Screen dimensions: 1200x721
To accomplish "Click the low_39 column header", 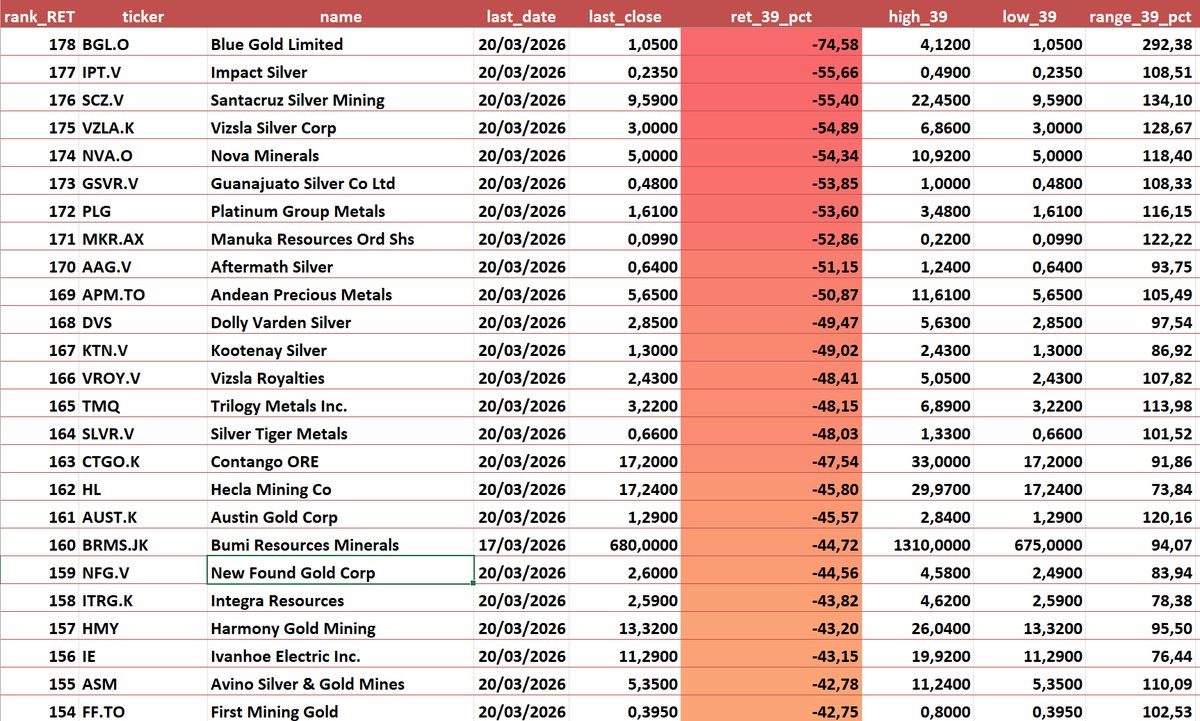I will 1028,16.
